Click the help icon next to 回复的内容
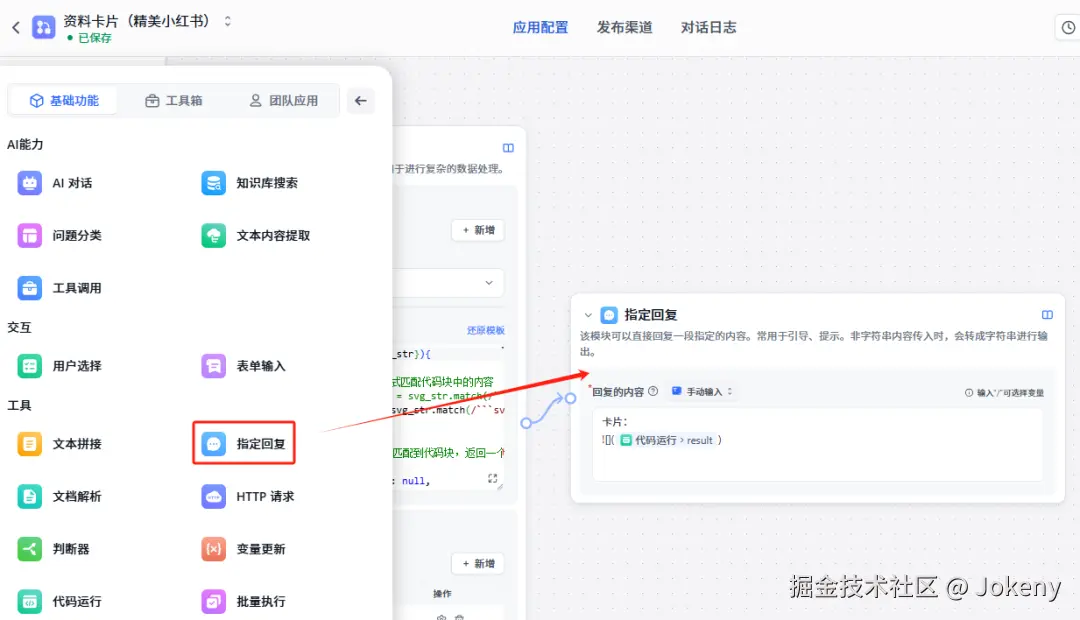Viewport: 1080px width, 620px height. coord(653,391)
